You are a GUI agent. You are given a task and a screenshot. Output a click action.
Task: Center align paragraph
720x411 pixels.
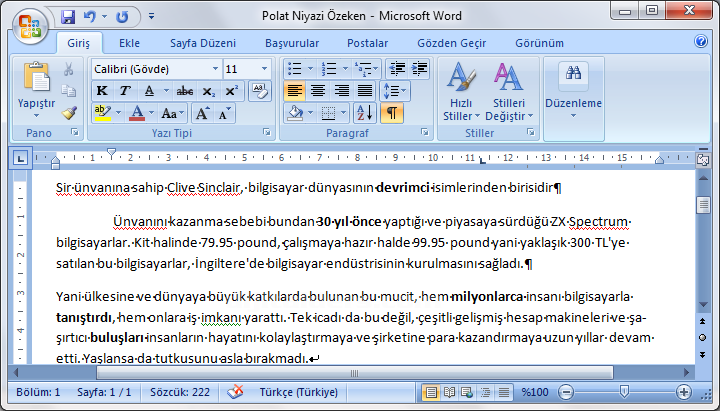(x=318, y=91)
